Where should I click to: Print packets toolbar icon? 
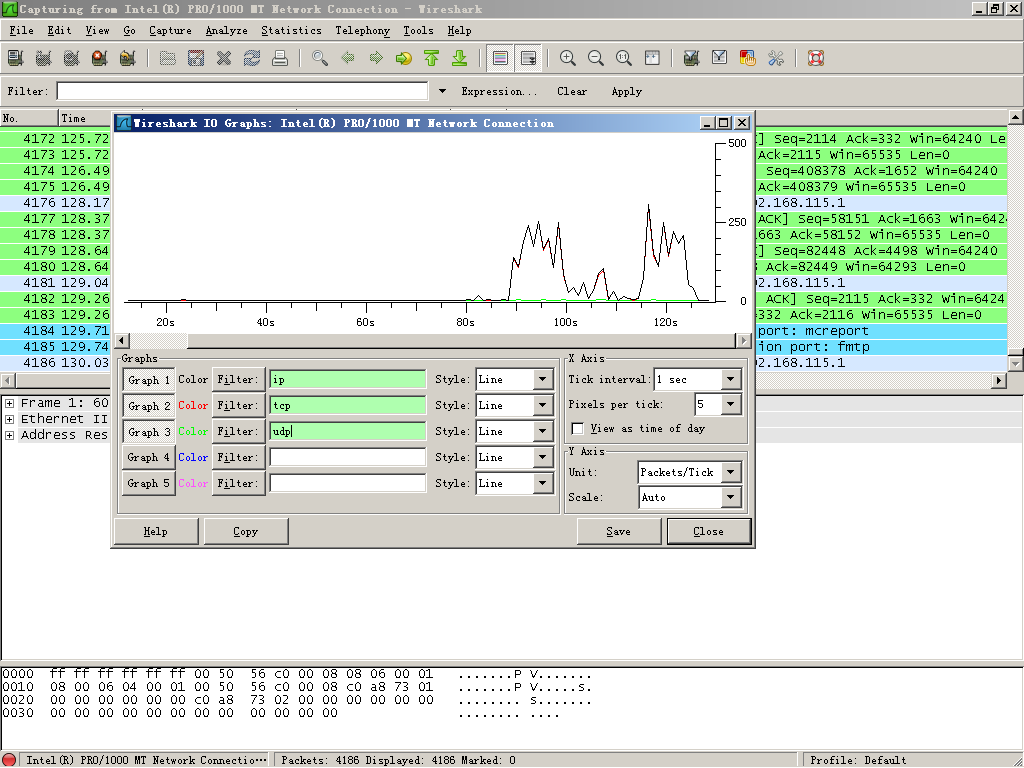point(280,58)
